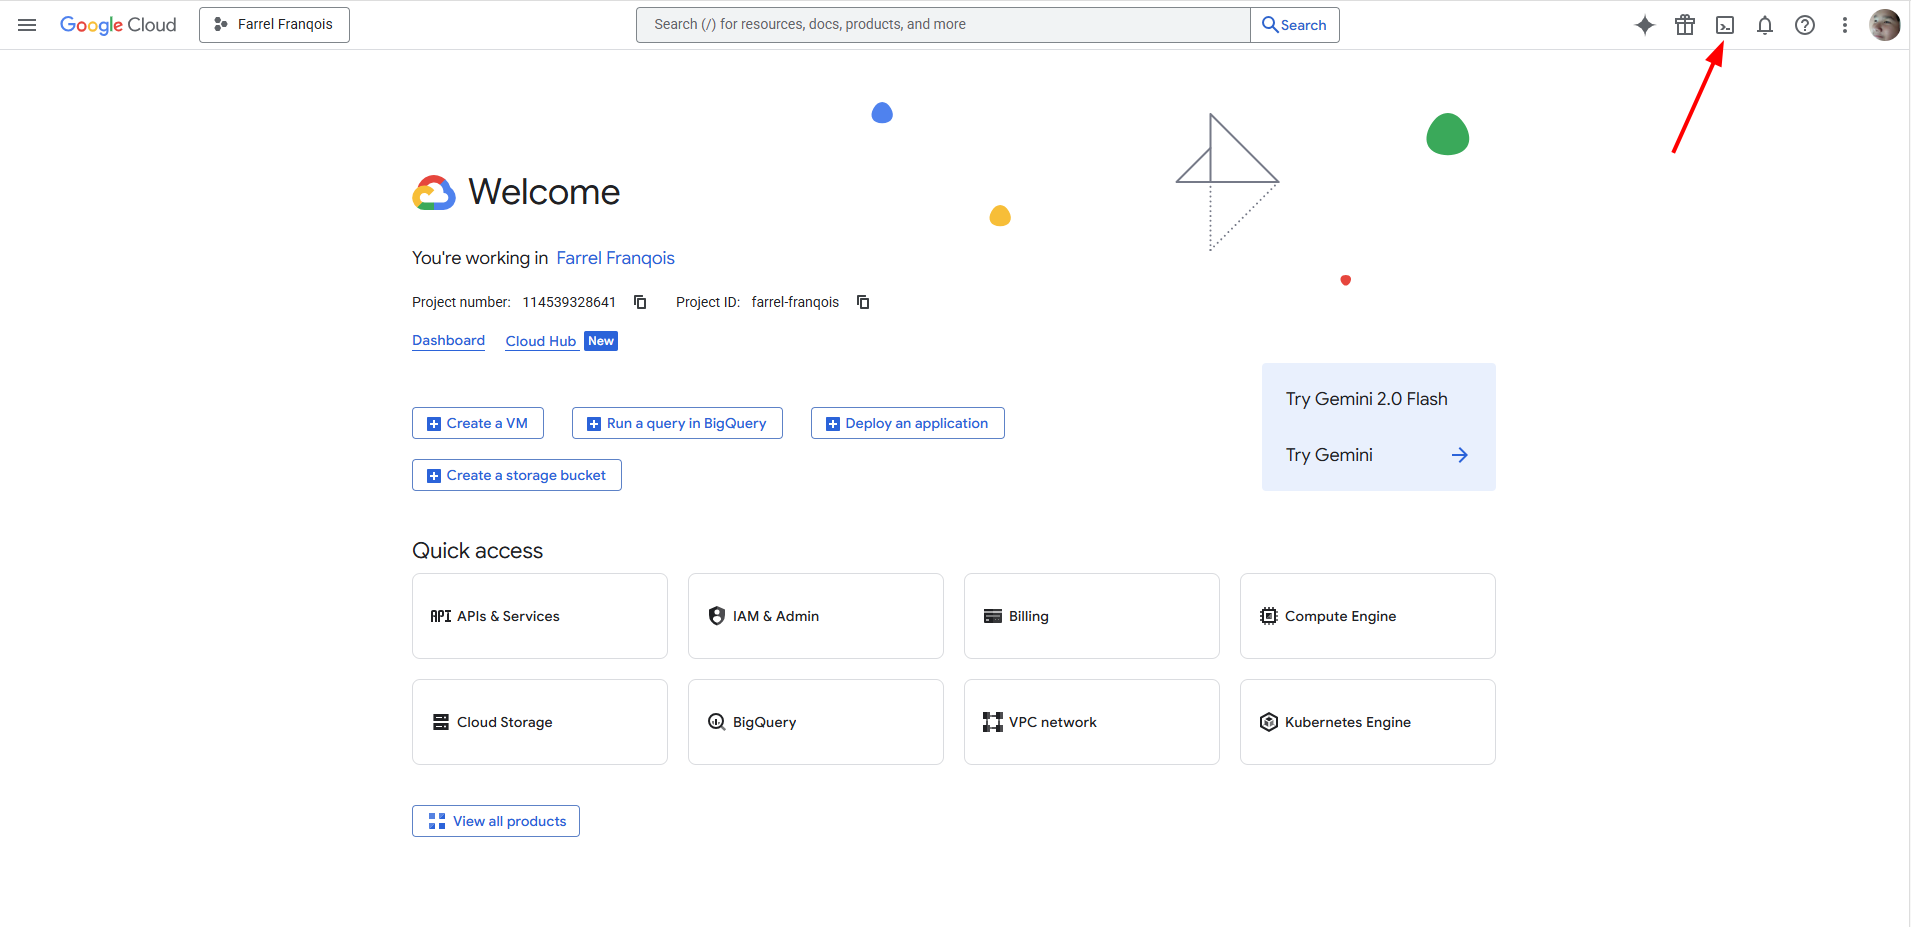Viewport: 1911px width, 927px height.
Task: Click the Welcome cloud logo icon
Action: [x=434, y=192]
